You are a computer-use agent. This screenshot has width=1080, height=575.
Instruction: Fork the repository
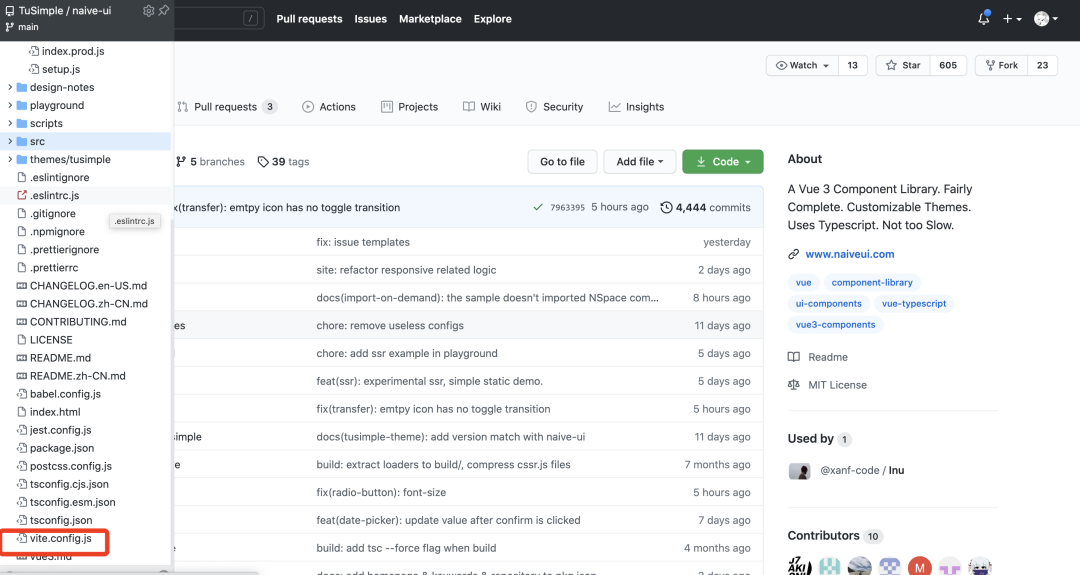(x=1000, y=65)
